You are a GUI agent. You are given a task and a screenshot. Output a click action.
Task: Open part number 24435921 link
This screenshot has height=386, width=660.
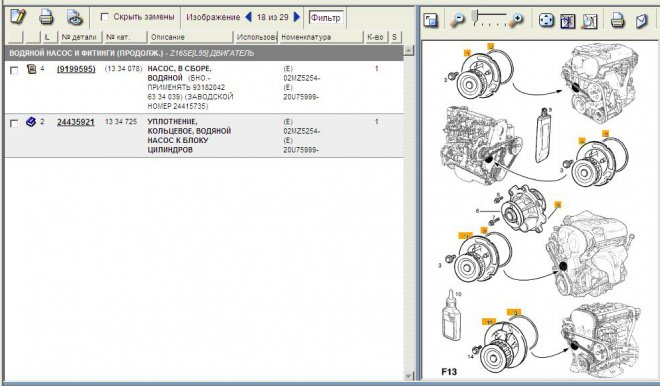(76, 122)
